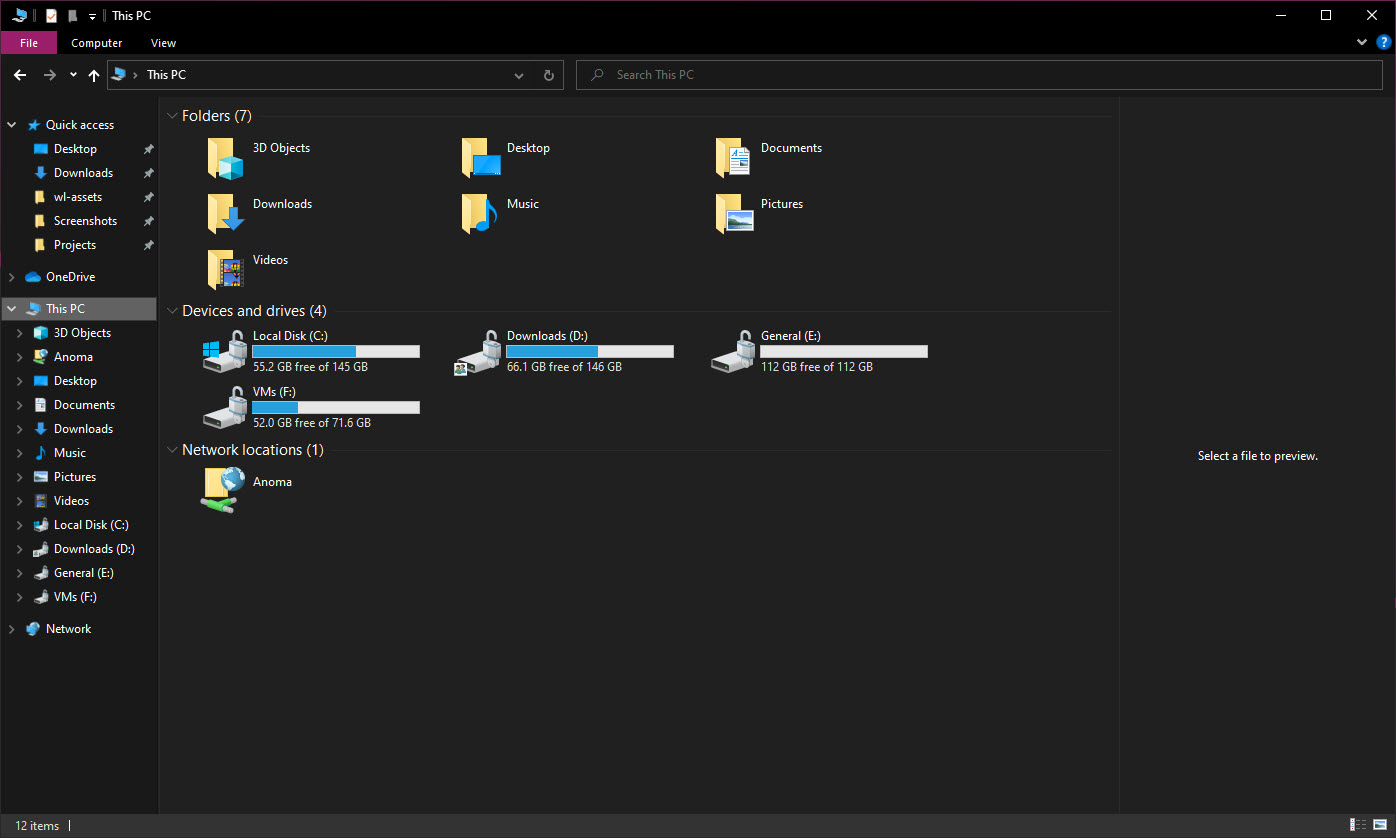Viewport: 1396px width, 838px height.
Task: Click the General (E:) capacity bar
Action: 843,350
